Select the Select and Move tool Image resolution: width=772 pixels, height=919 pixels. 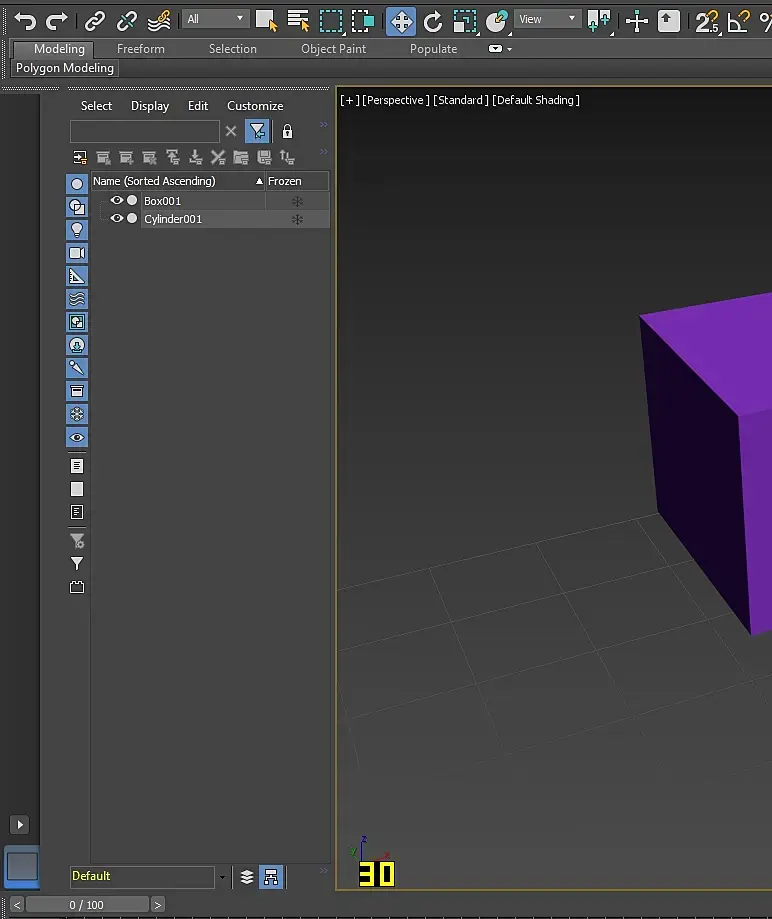[x=400, y=20]
